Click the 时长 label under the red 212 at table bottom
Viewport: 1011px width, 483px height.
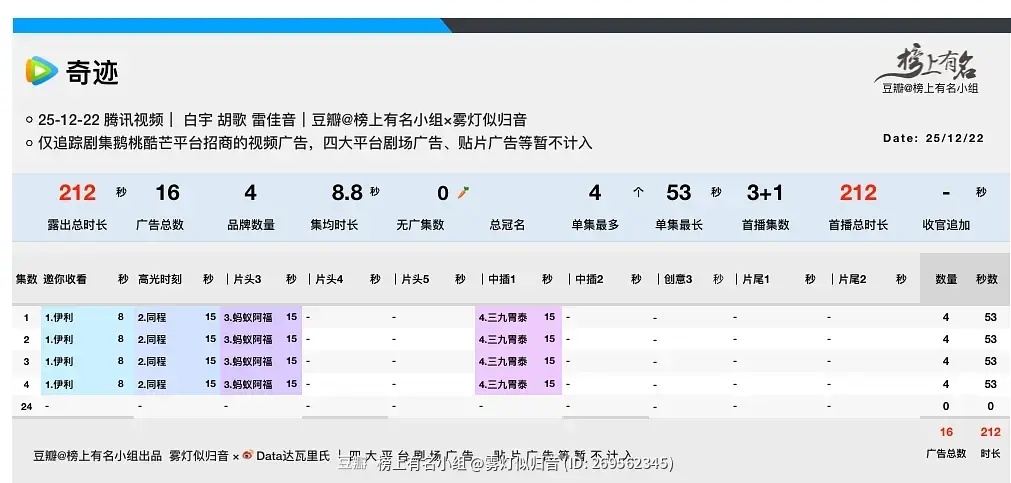[990, 453]
